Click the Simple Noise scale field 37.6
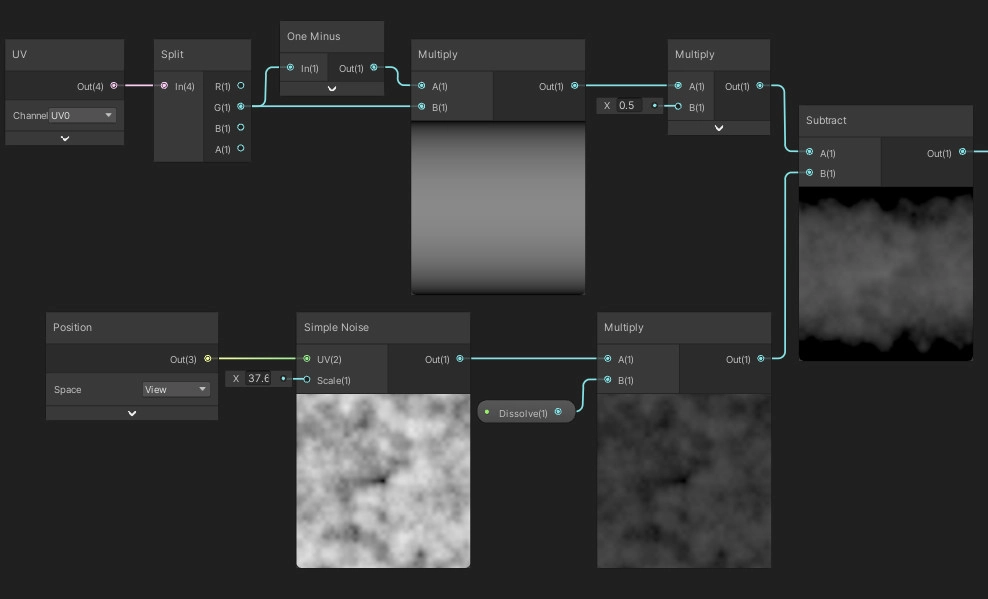The image size is (988, 599). (x=260, y=378)
